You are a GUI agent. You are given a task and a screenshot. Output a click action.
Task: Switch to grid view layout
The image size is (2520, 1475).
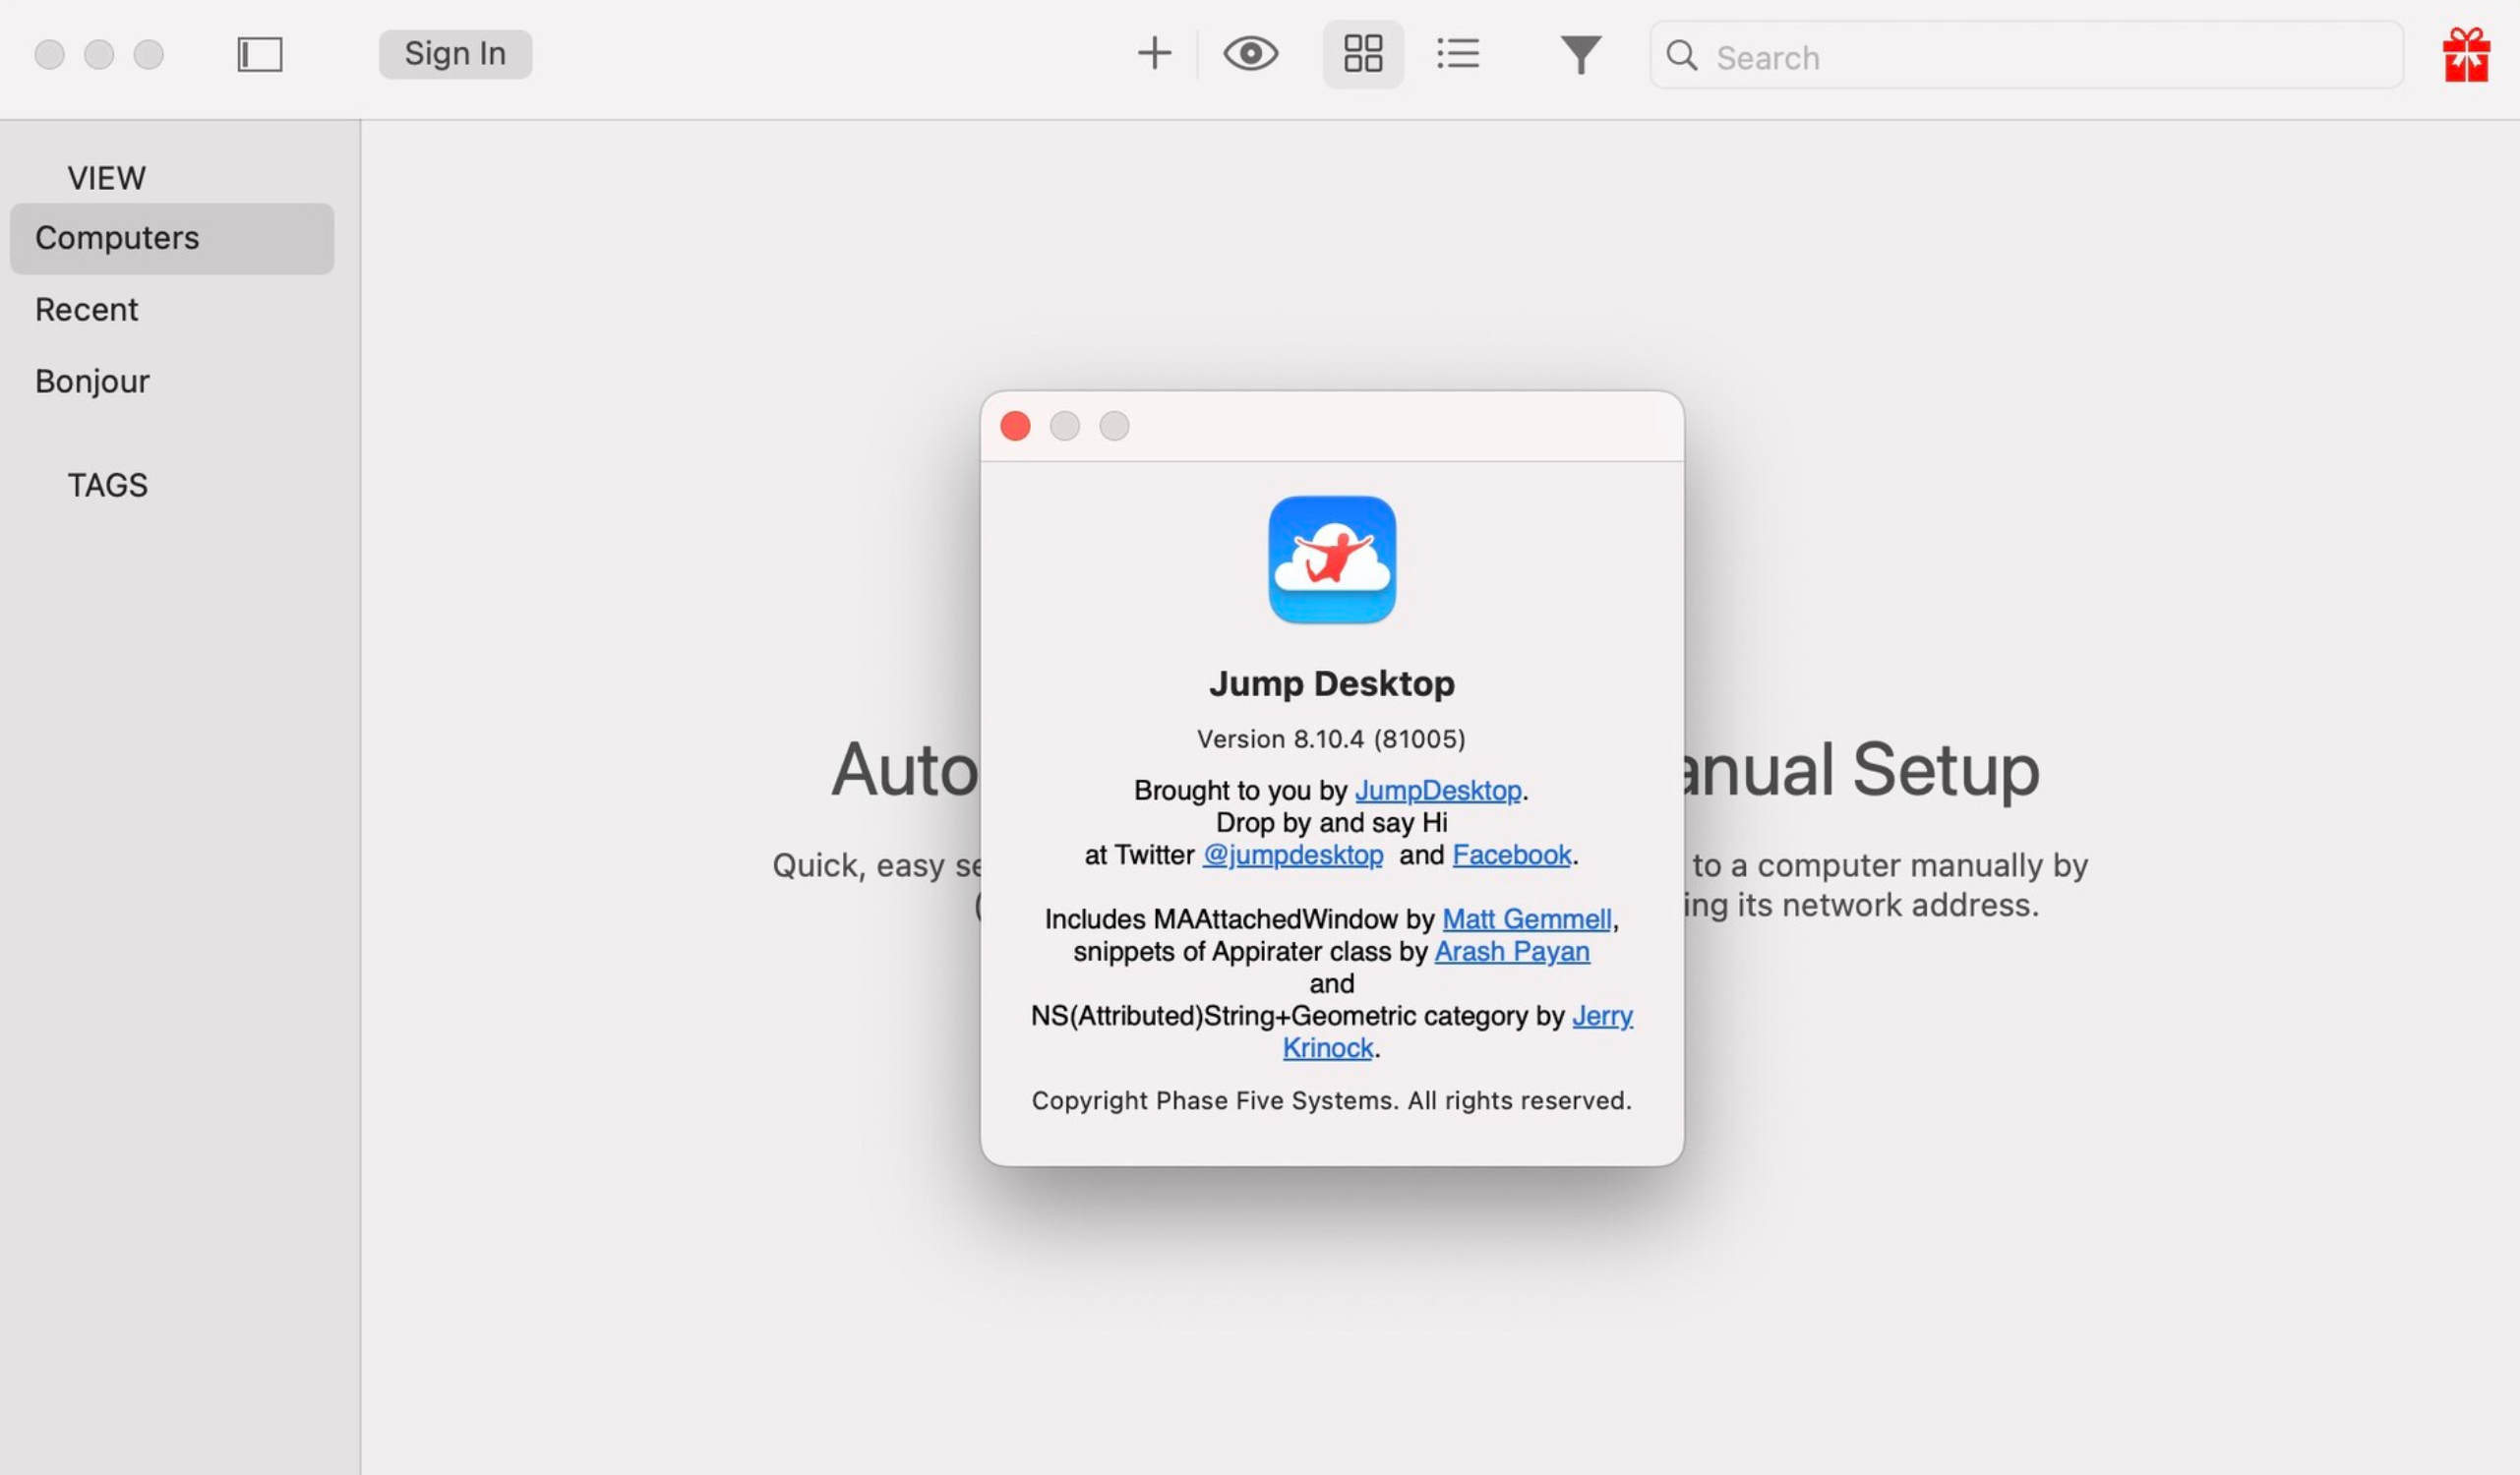pyautogui.click(x=1361, y=53)
